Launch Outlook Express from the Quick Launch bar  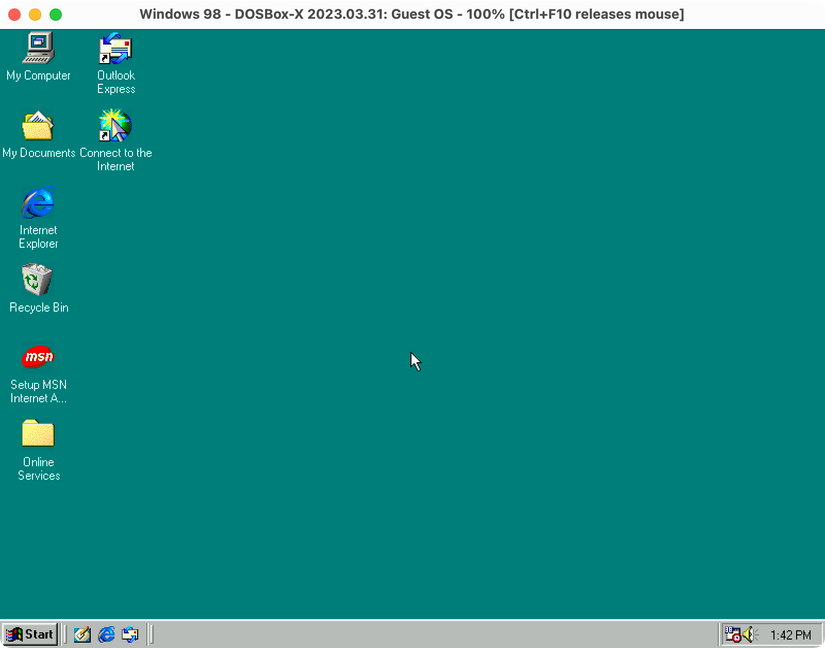pos(131,634)
